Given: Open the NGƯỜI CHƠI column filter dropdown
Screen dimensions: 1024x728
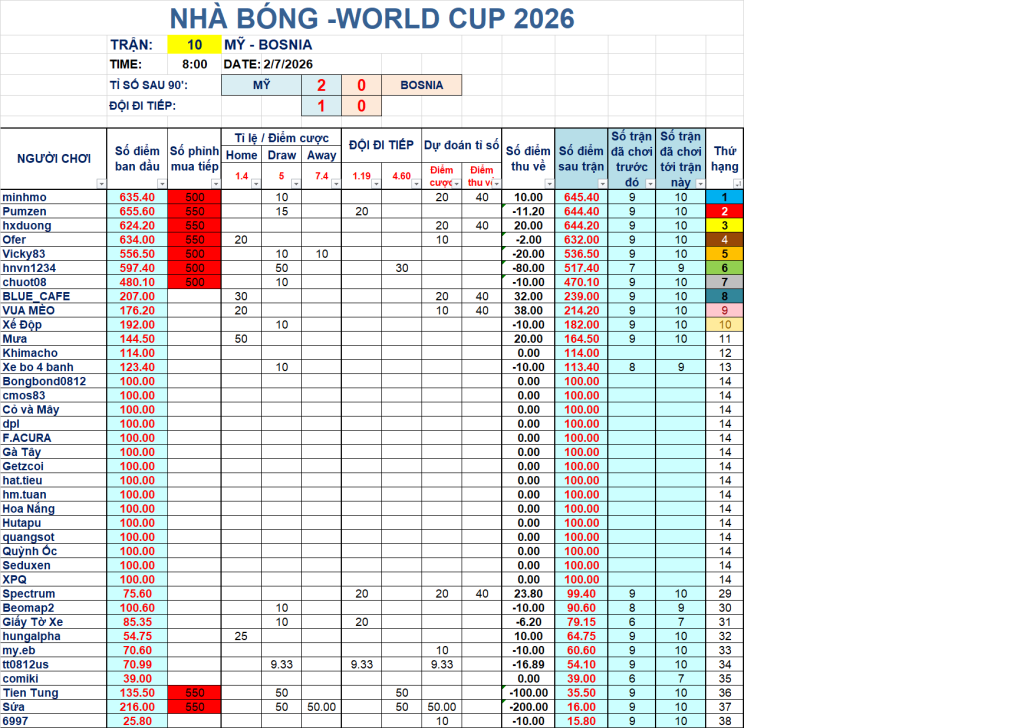Looking at the screenshot, I should tap(101, 184).
